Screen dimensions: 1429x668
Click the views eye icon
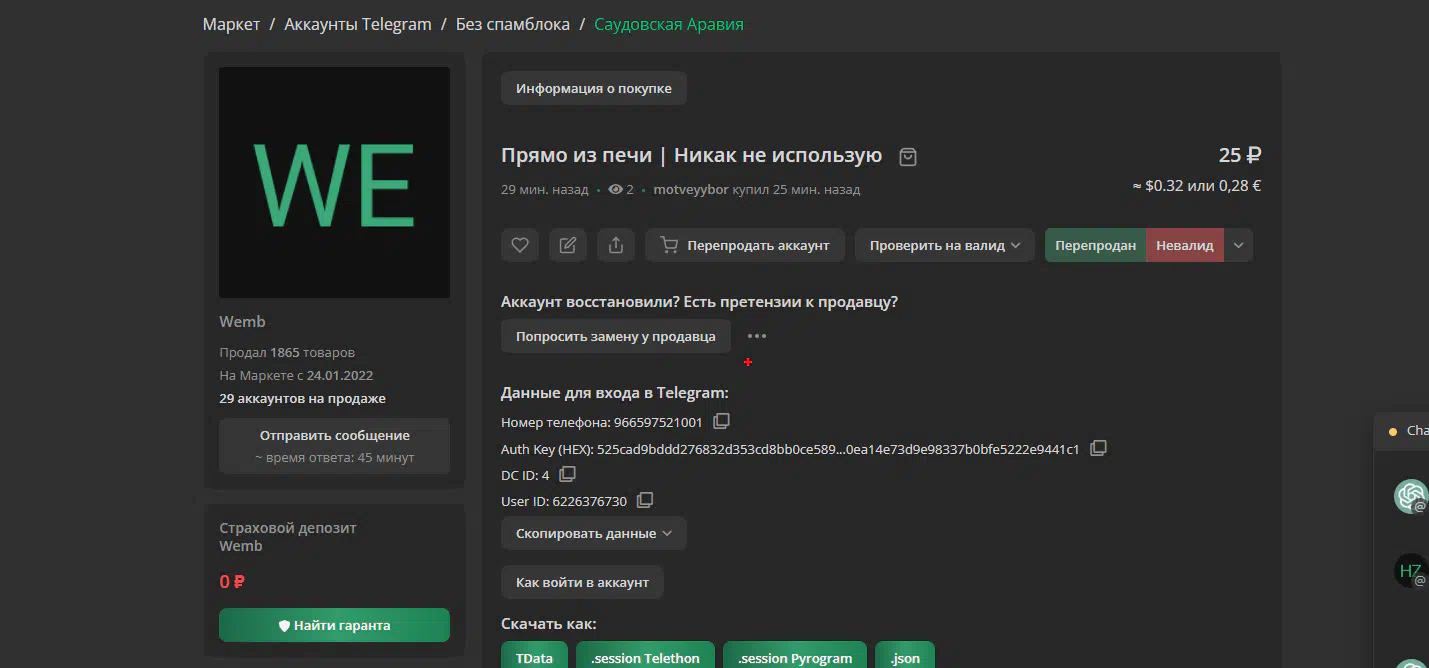coord(616,189)
